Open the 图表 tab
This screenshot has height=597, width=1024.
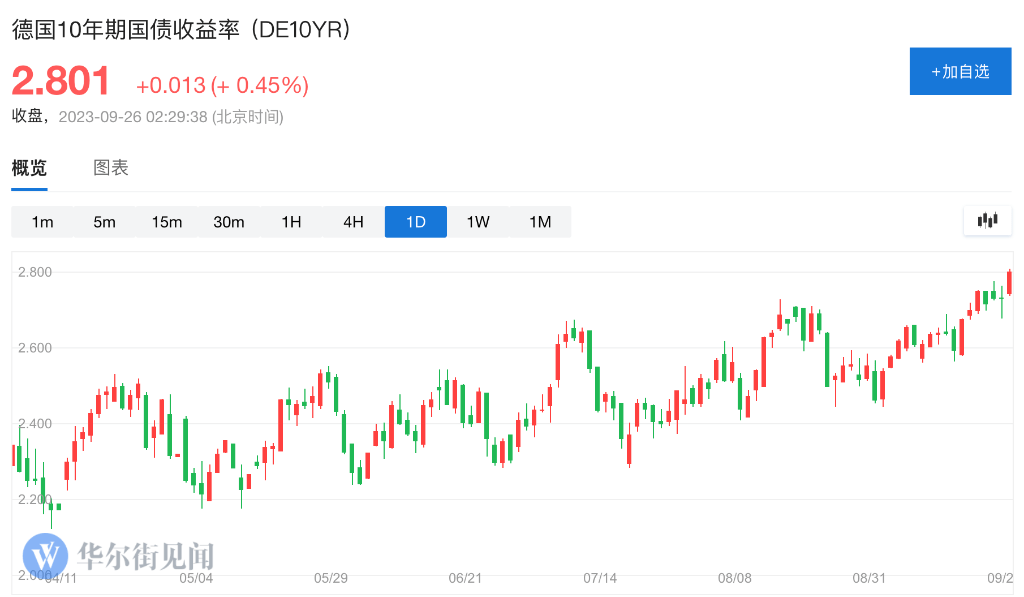coord(111,168)
